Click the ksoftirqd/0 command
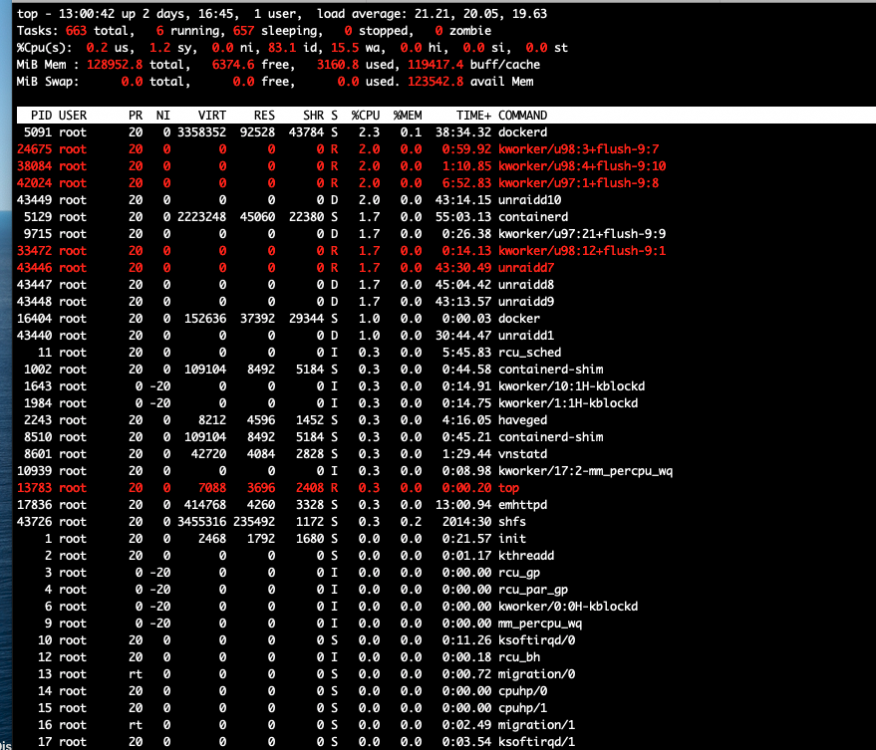Viewport: 876px width, 750px height. pos(536,640)
